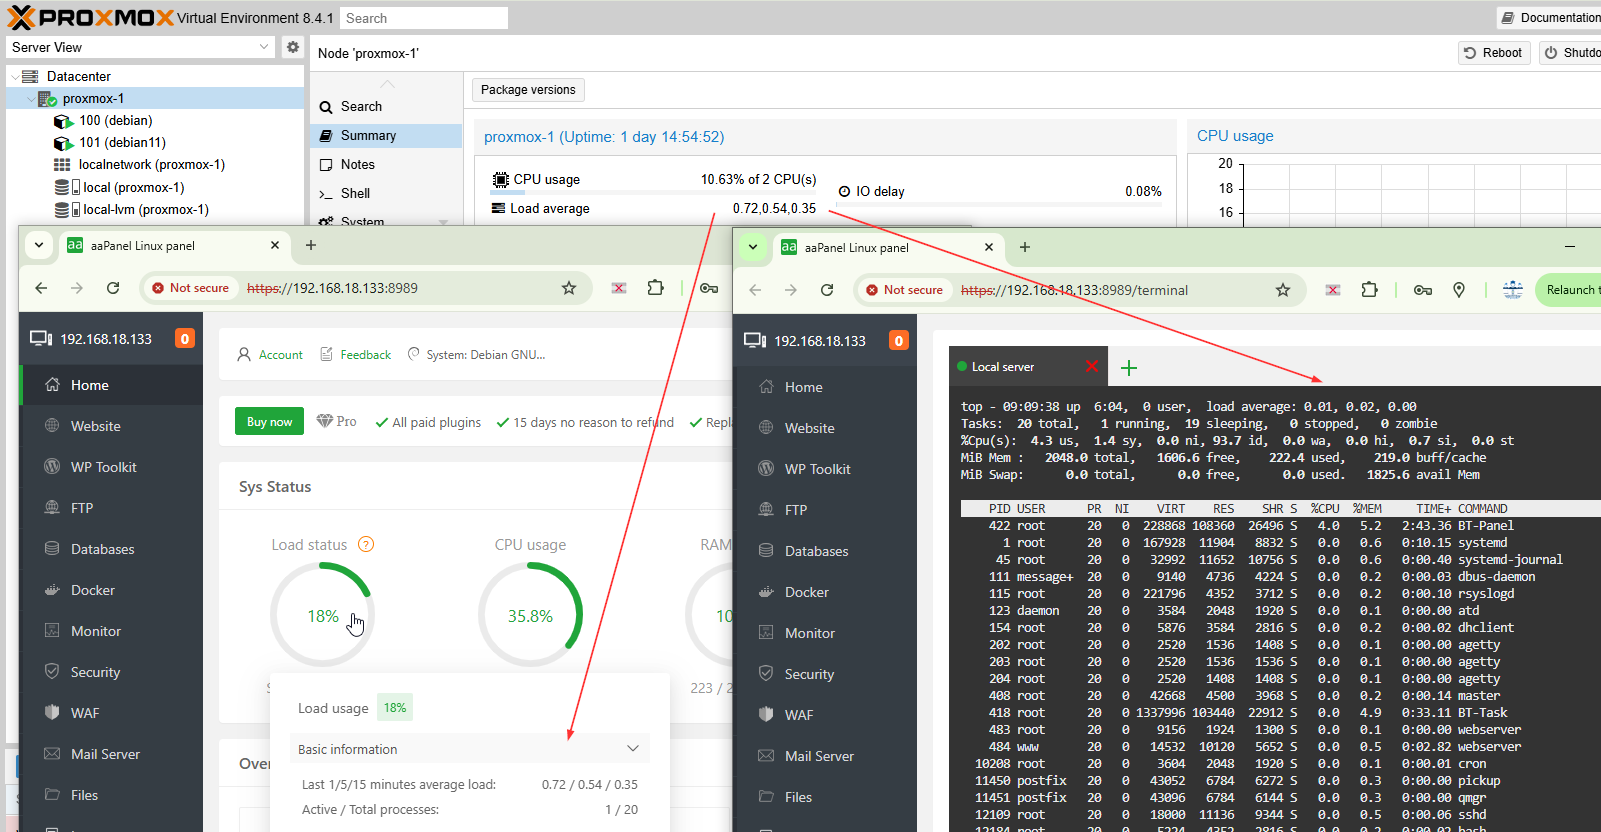Click Not secure badge in left browser
This screenshot has width=1601, height=832.
(190, 288)
